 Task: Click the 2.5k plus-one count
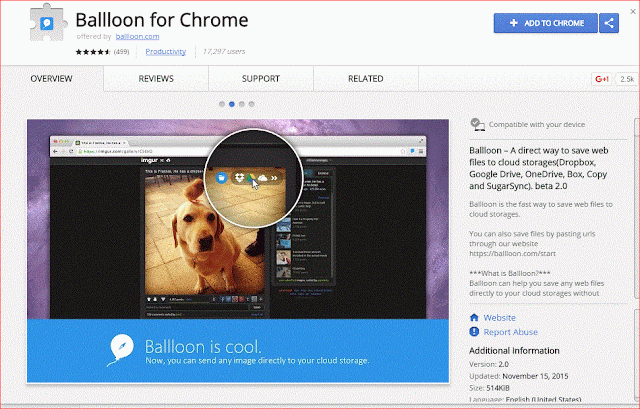(627, 79)
